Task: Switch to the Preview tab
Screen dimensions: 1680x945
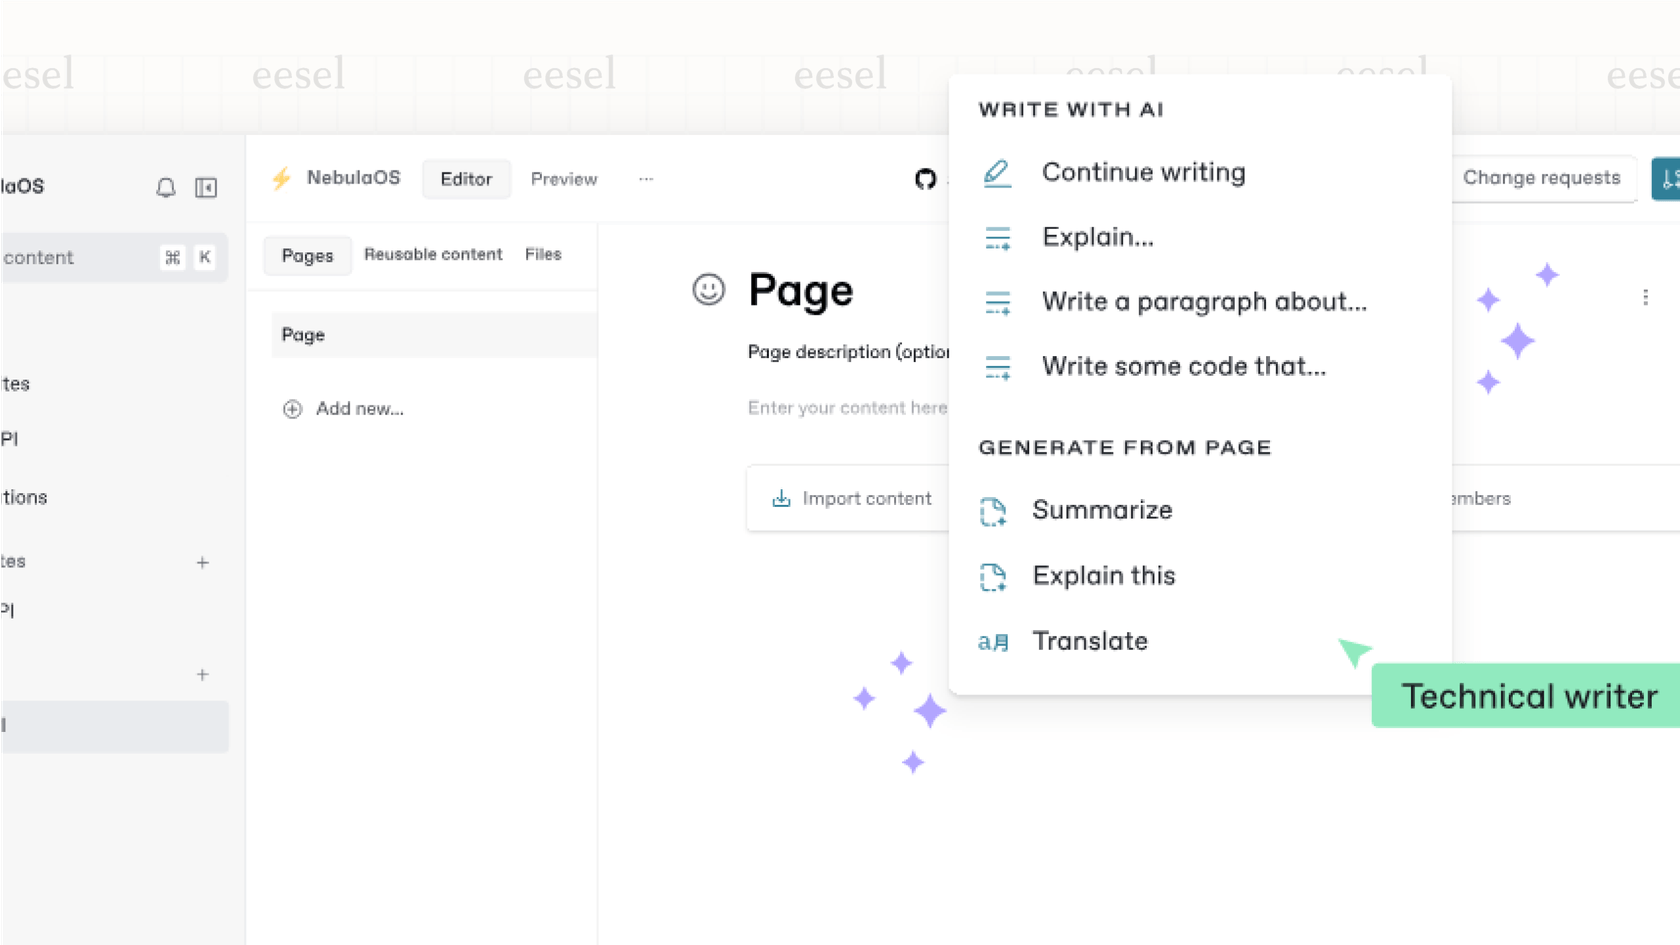Action: point(563,179)
